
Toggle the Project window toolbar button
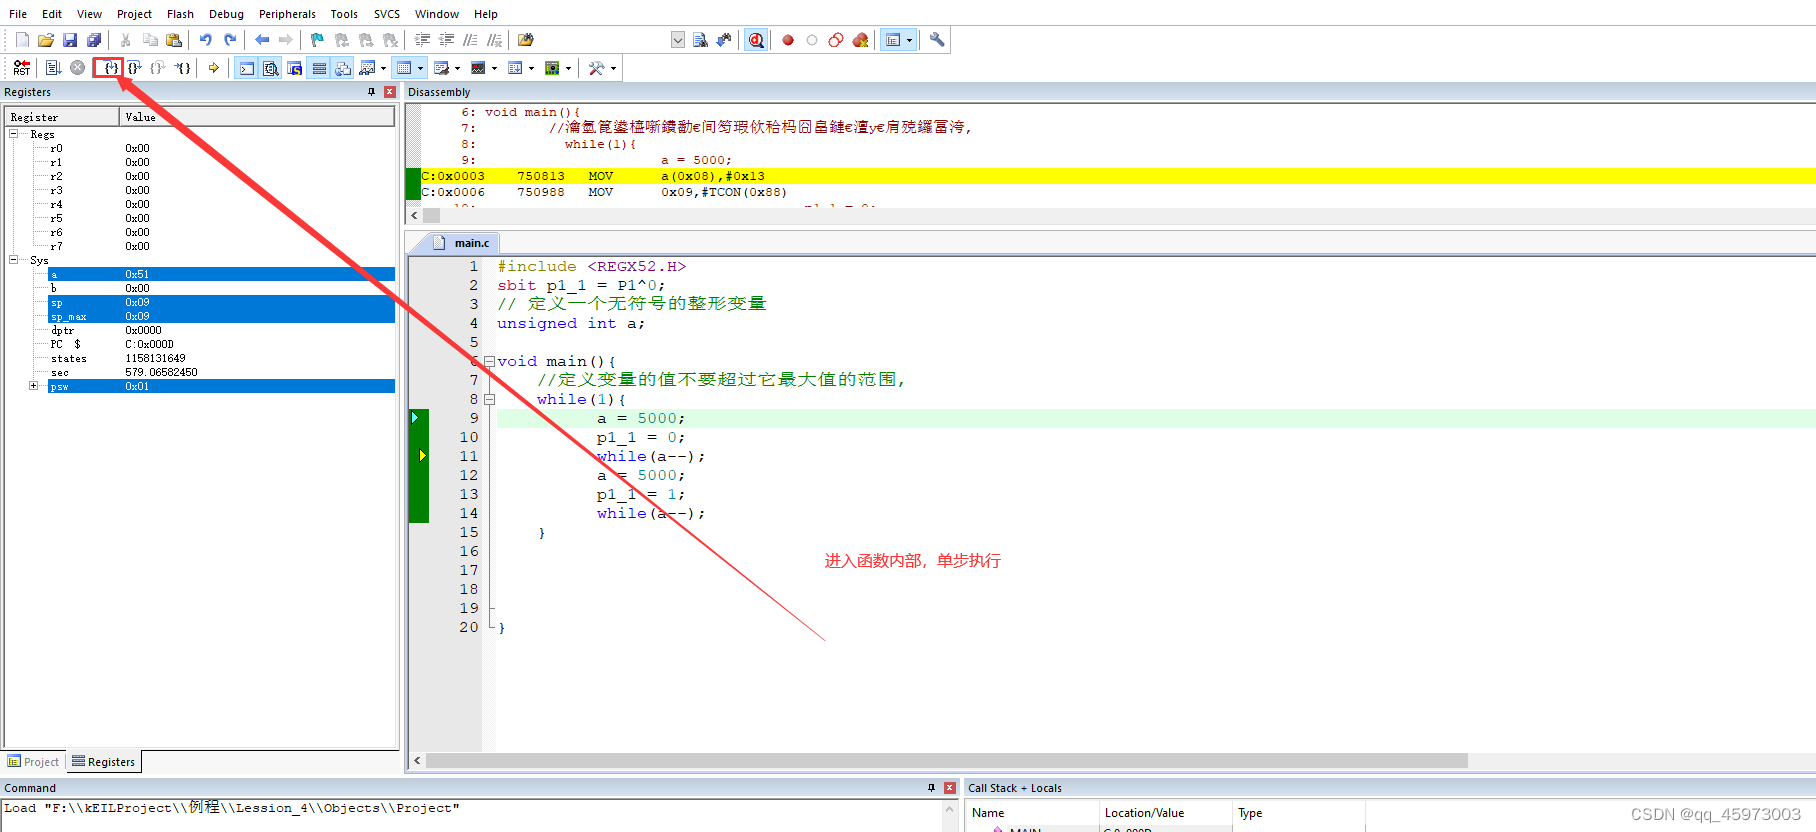(894, 40)
